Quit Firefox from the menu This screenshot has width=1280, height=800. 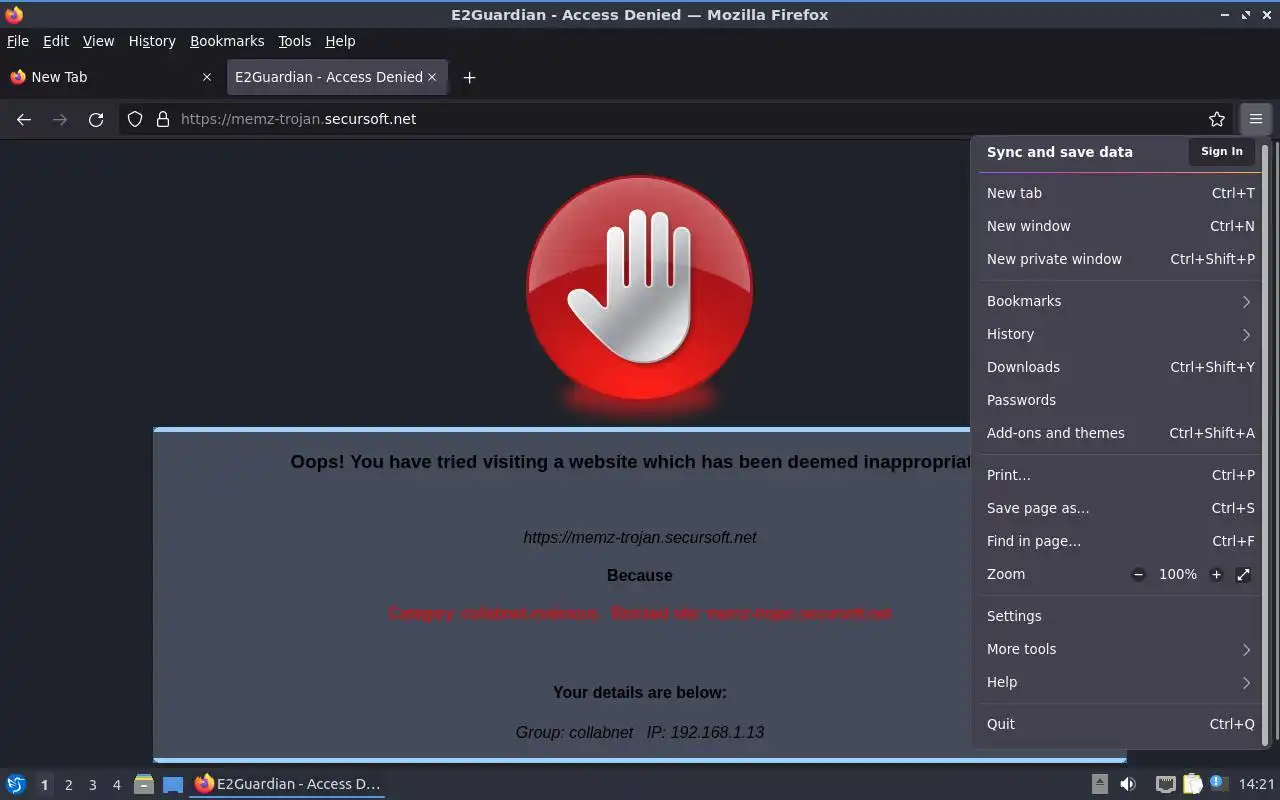click(x=1120, y=724)
